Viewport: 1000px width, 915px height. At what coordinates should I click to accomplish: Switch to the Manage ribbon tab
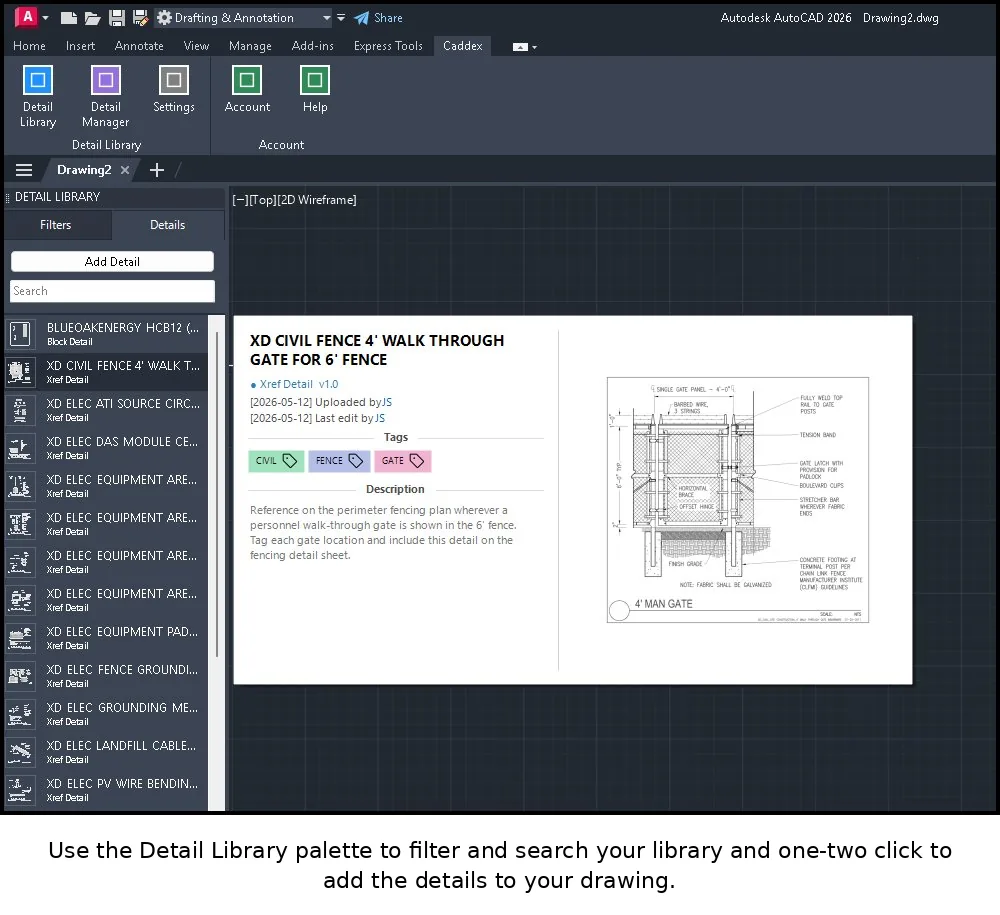tap(250, 46)
